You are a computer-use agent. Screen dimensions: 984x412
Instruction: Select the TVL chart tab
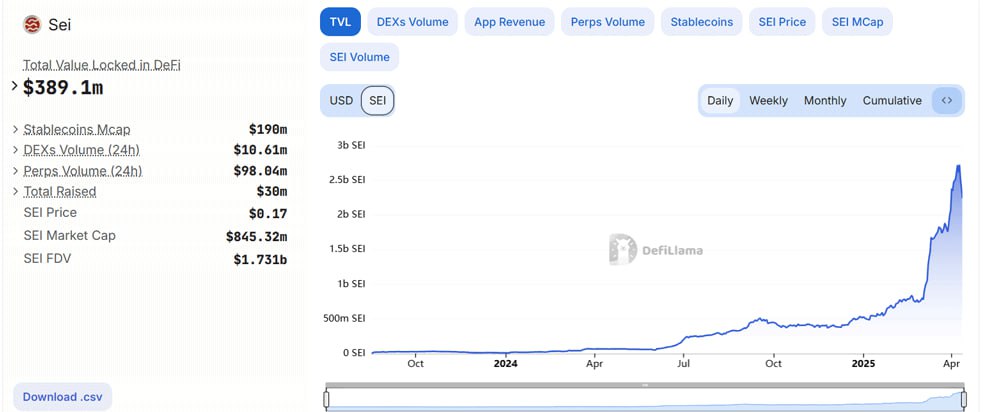coord(340,22)
